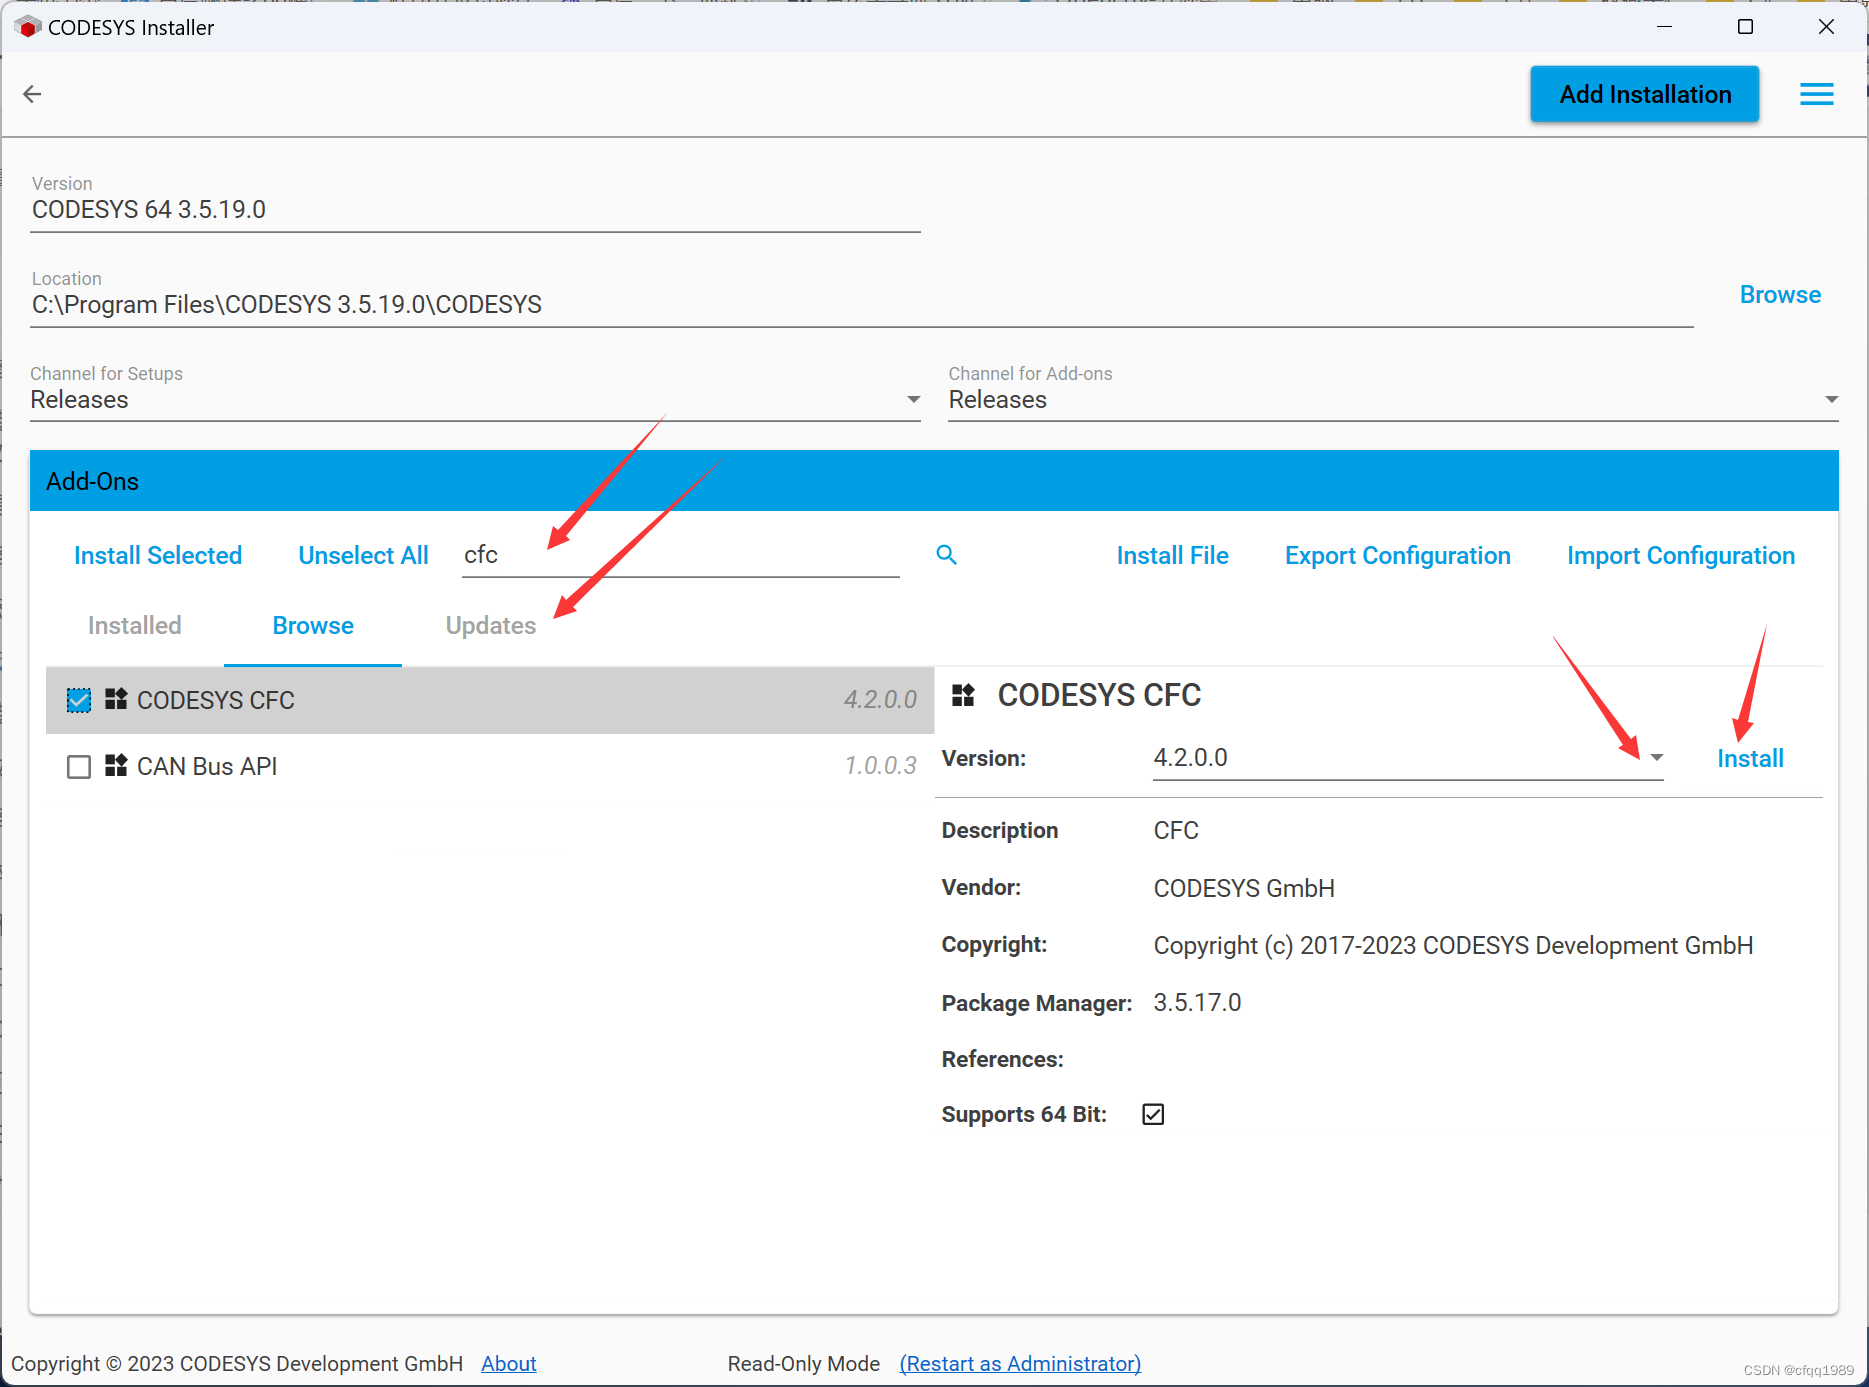Click the package icon beside CODESYS CFC row
This screenshot has height=1387, width=1869.
(116, 699)
